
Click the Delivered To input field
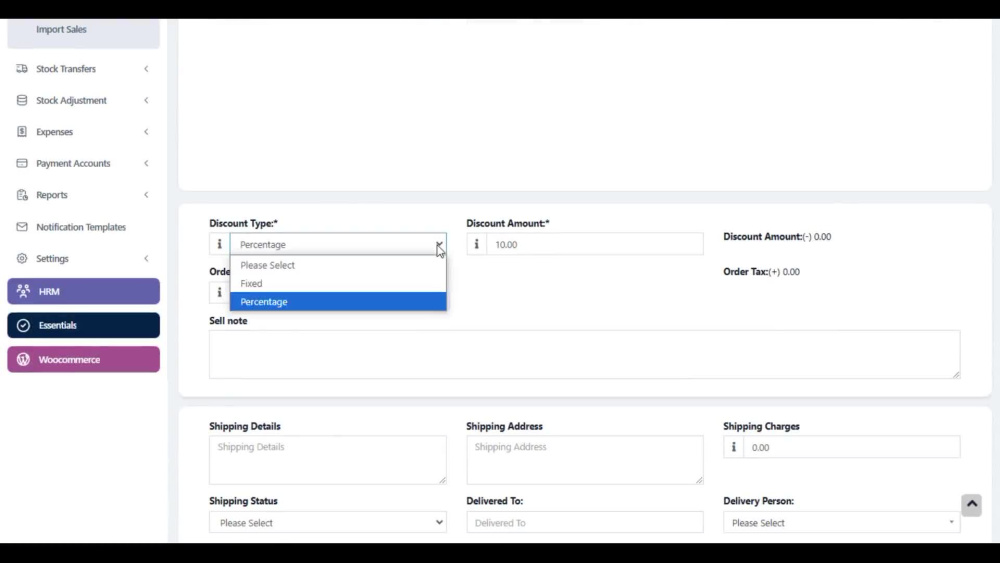584,522
